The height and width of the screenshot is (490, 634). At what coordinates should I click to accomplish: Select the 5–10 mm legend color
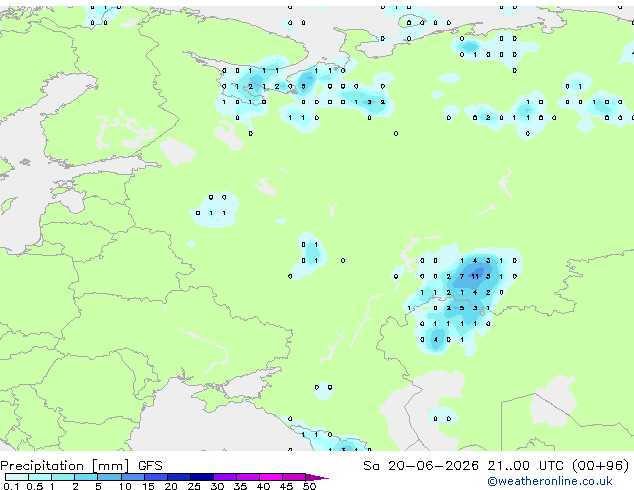pos(109,477)
